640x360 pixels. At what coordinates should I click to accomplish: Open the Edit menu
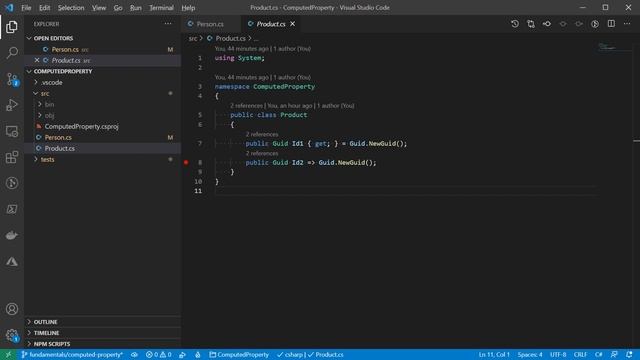[x=44, y=7]
